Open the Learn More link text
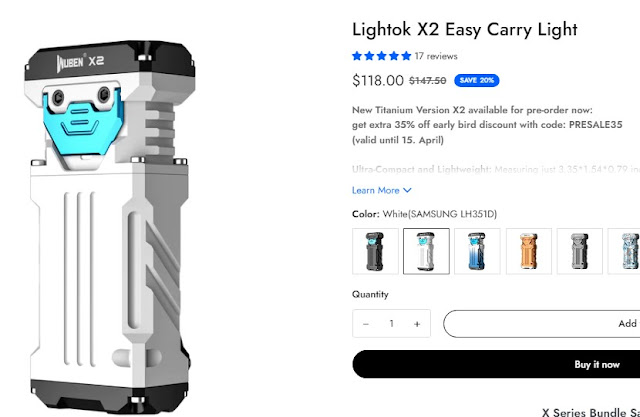The height and width of the screenshot is (417, 640). pyautogui.click(x=376, y=190)
